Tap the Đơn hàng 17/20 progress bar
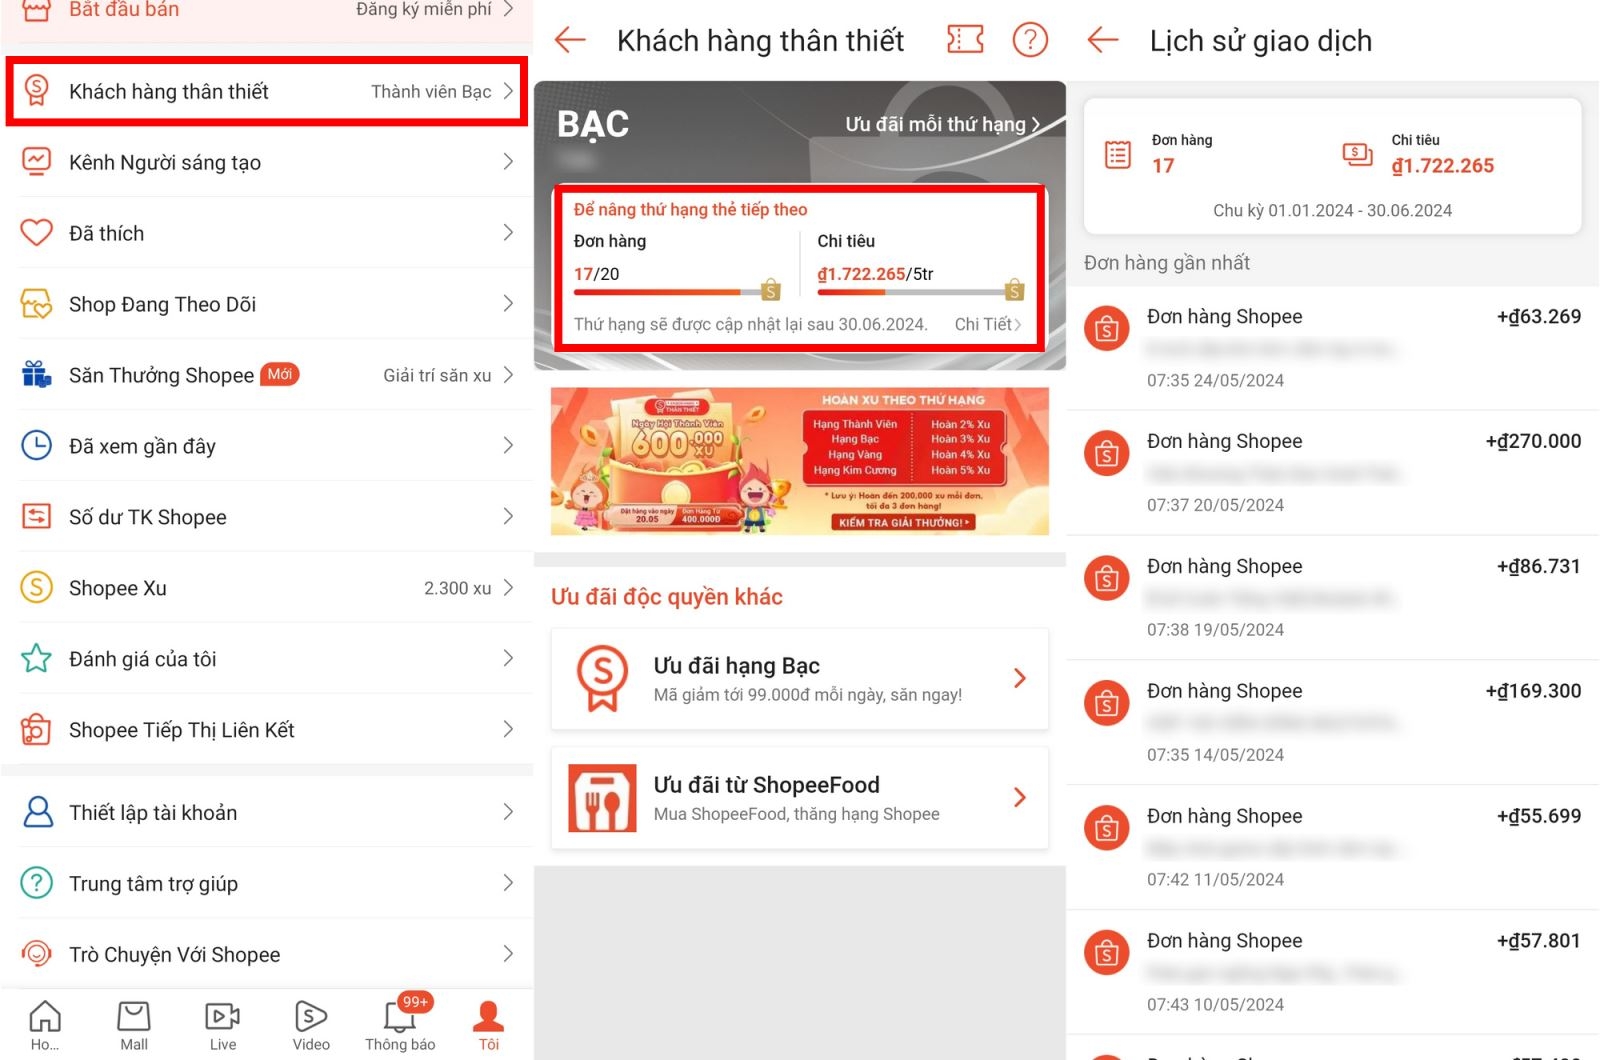This screenshot has height=1060, width=1600. (676, 291)
